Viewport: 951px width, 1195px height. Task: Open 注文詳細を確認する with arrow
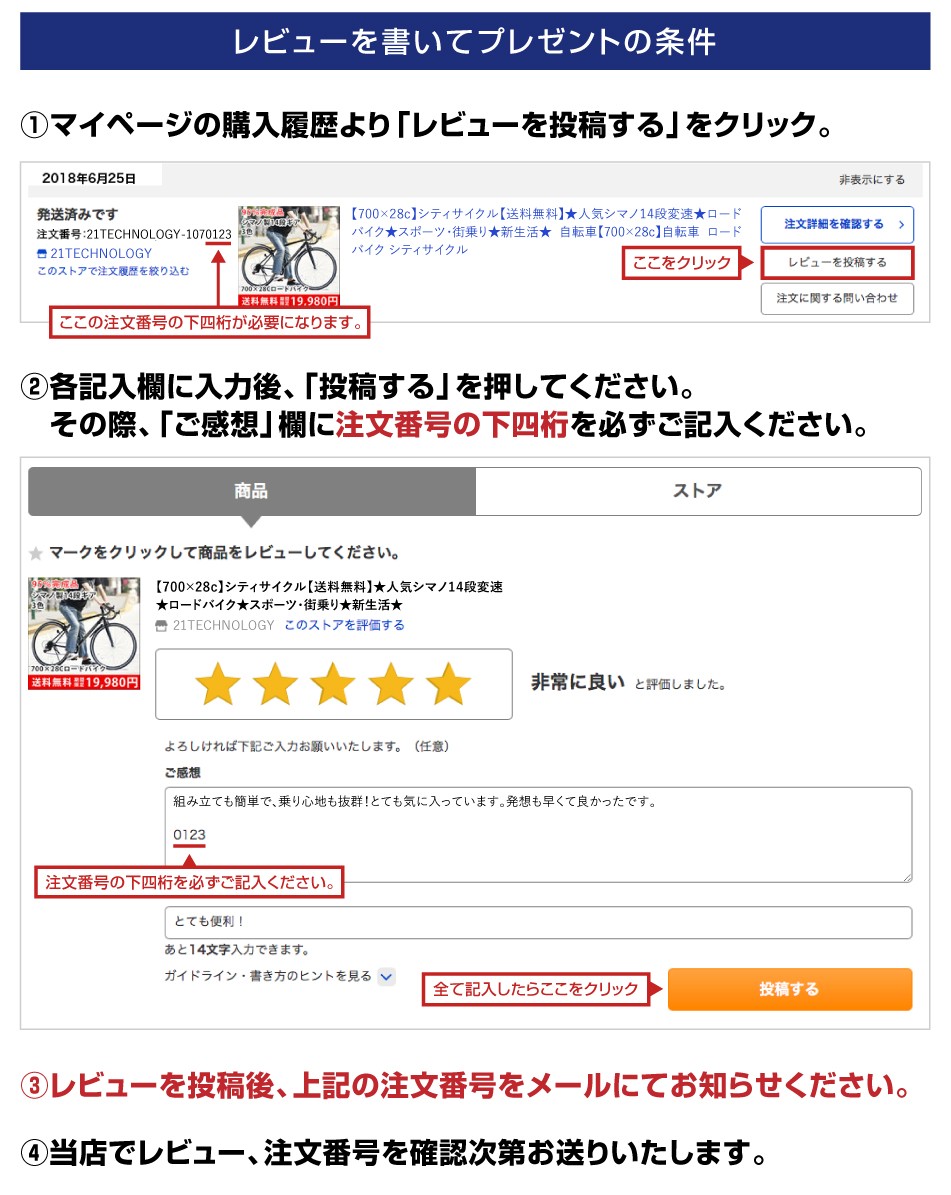click(x=837, y=224)
